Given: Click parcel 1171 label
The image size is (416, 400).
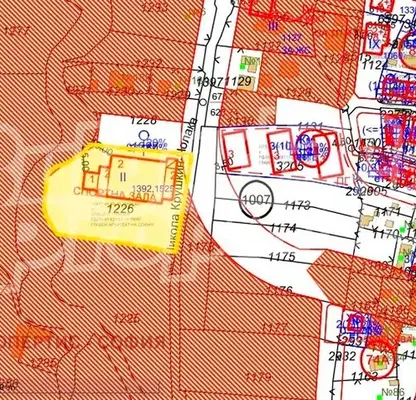Looking at the screenshot, I should (387, 211).
